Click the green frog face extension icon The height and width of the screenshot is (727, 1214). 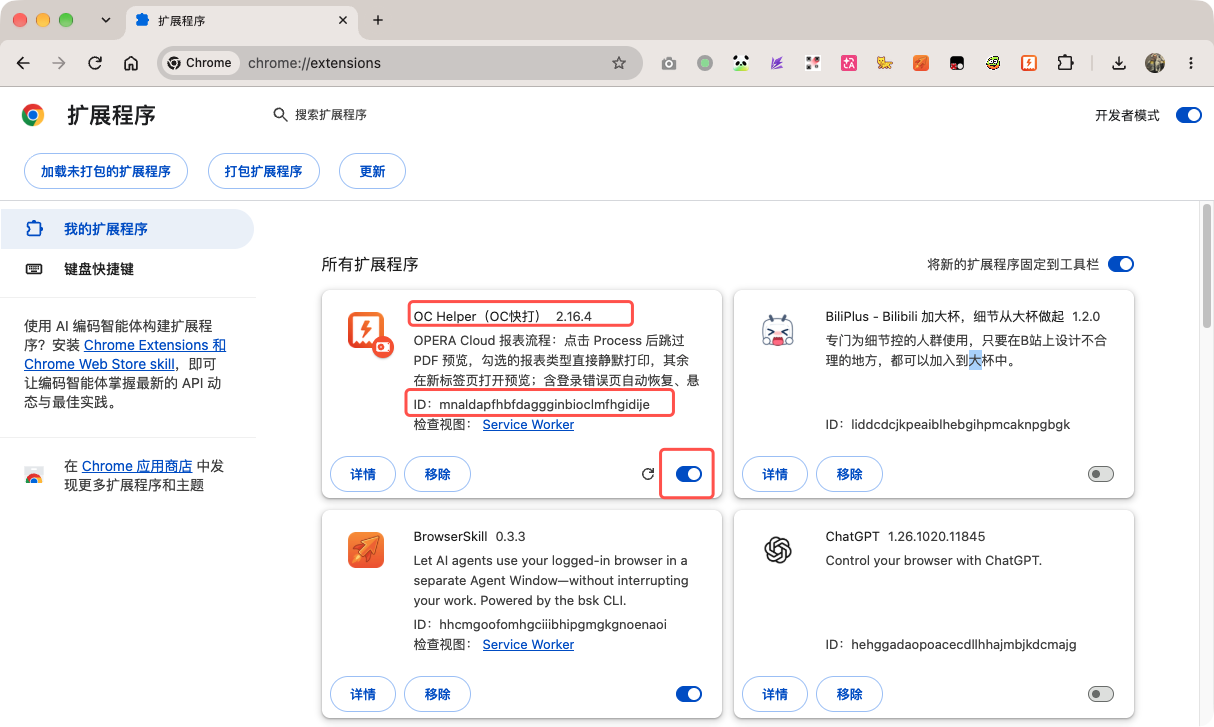click(993, 63)
